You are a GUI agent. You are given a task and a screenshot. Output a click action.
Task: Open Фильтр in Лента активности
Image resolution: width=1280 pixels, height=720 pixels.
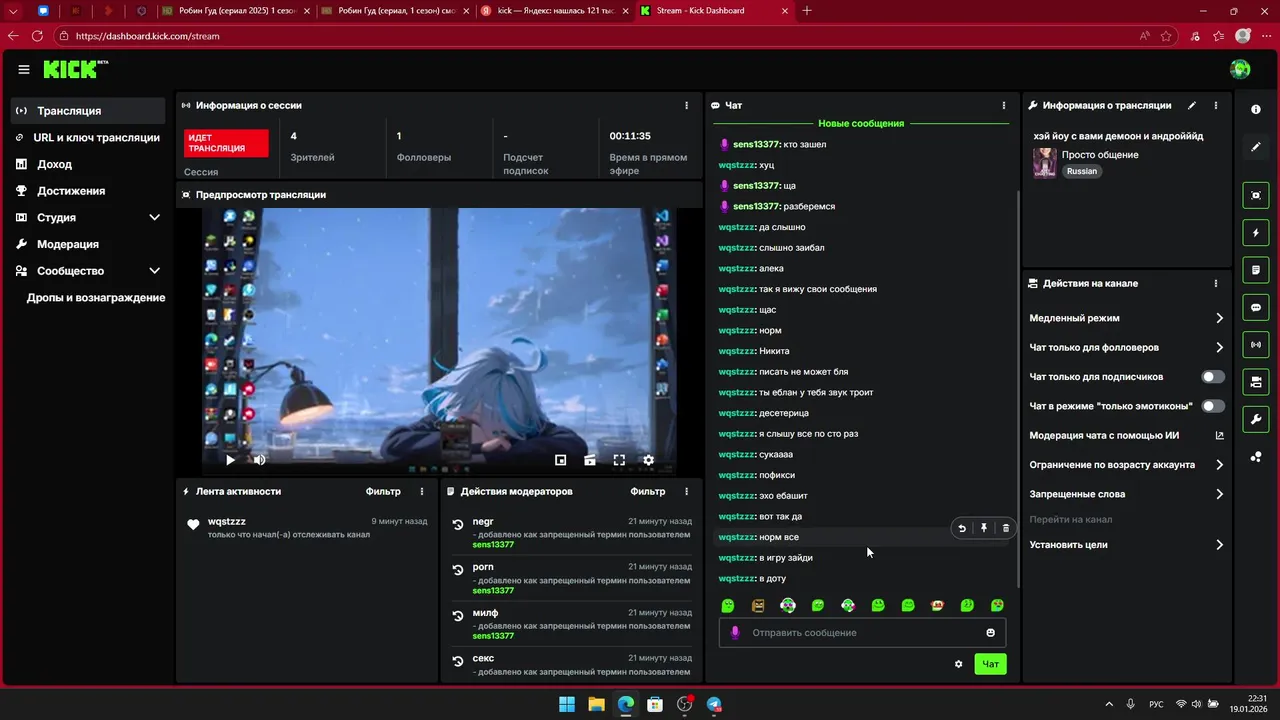[x=383, y=491]
